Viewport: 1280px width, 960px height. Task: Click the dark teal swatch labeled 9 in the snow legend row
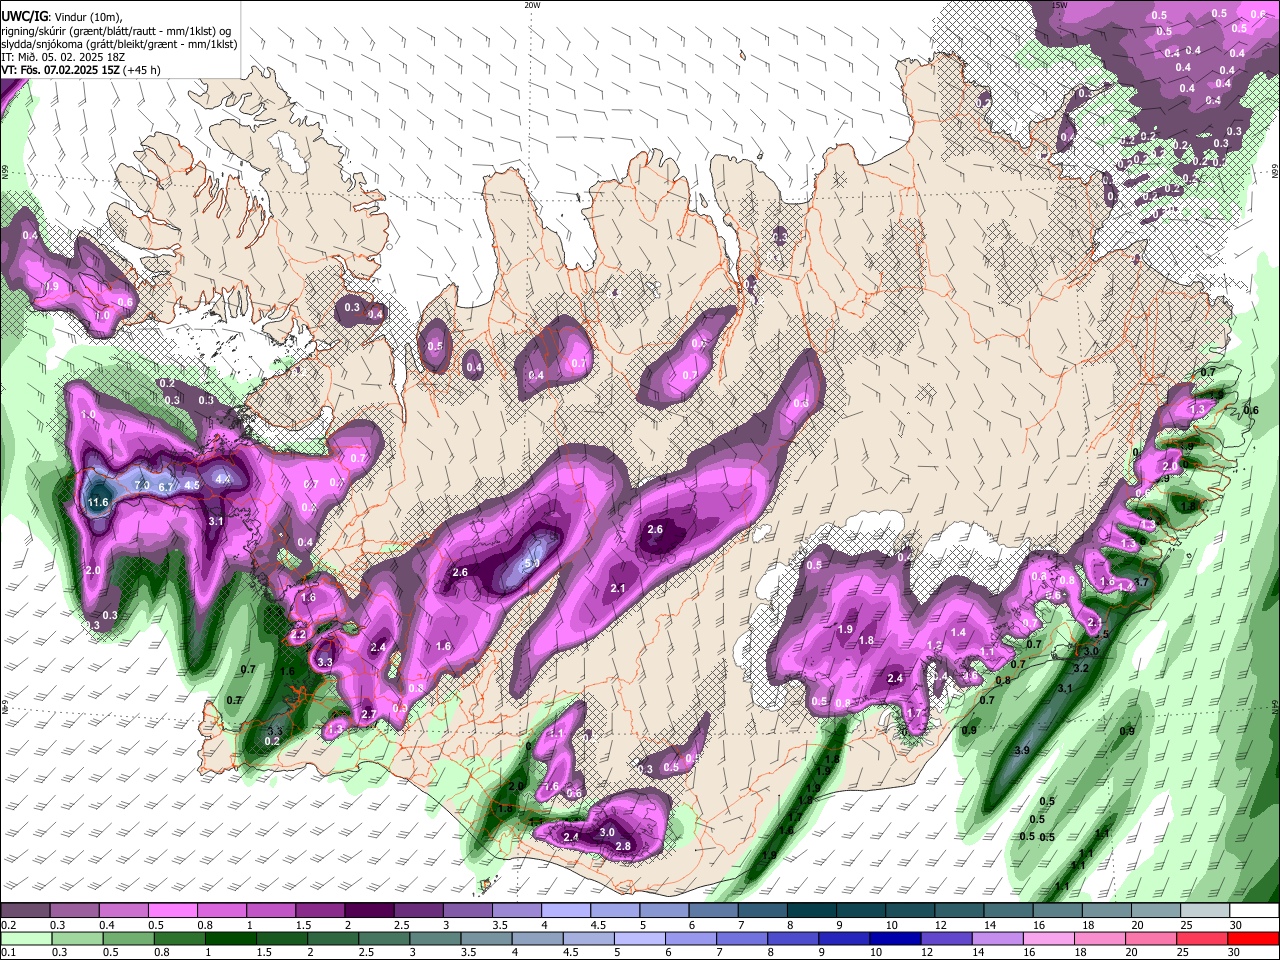[861, 910]
